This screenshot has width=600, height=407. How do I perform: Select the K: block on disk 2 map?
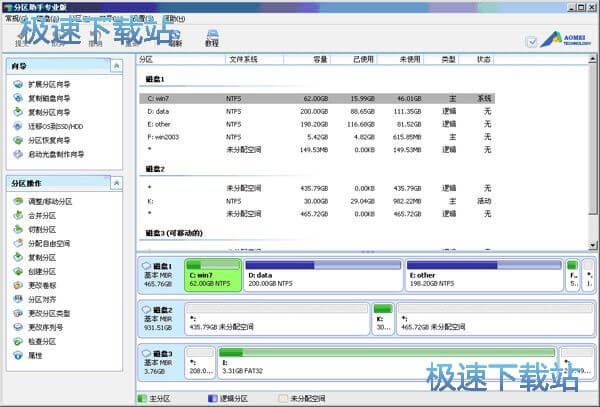383,319
